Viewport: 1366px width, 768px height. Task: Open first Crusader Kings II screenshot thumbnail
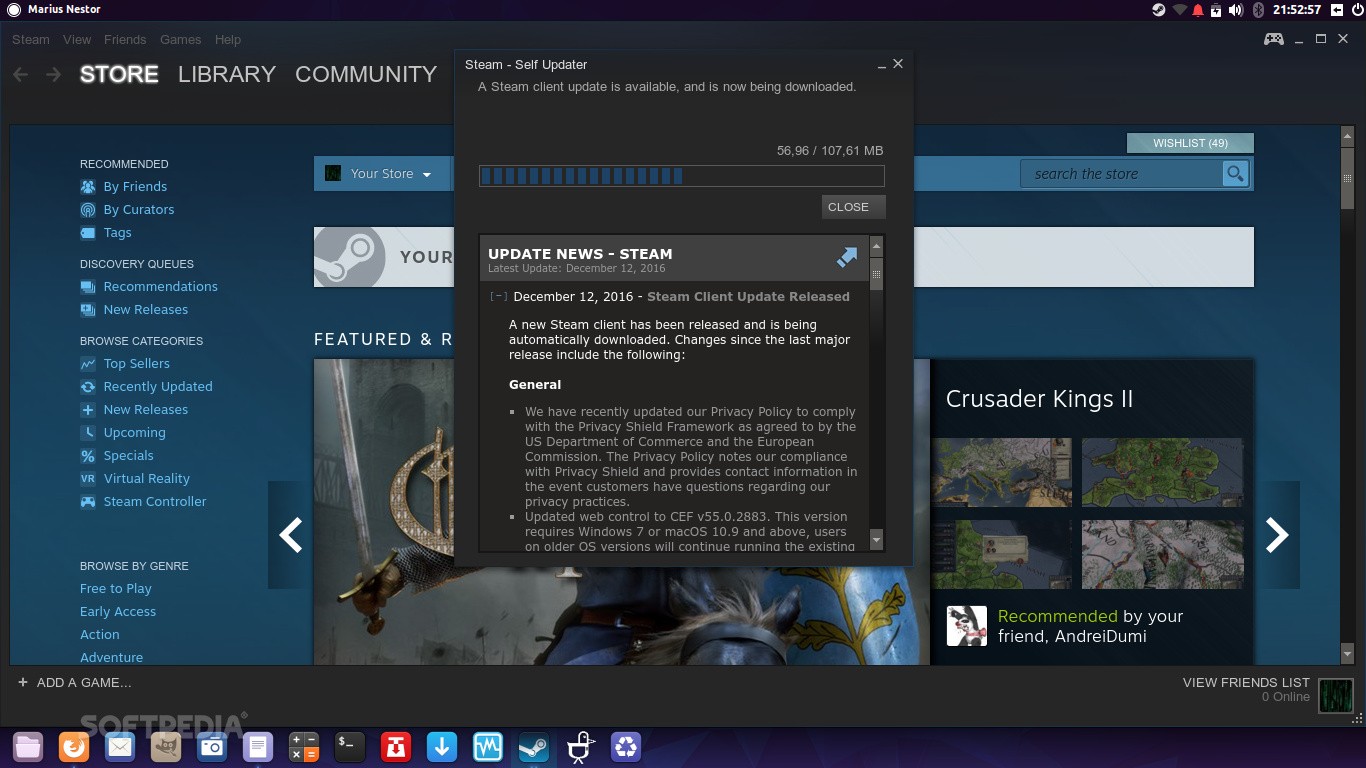tap(1002, 472)
